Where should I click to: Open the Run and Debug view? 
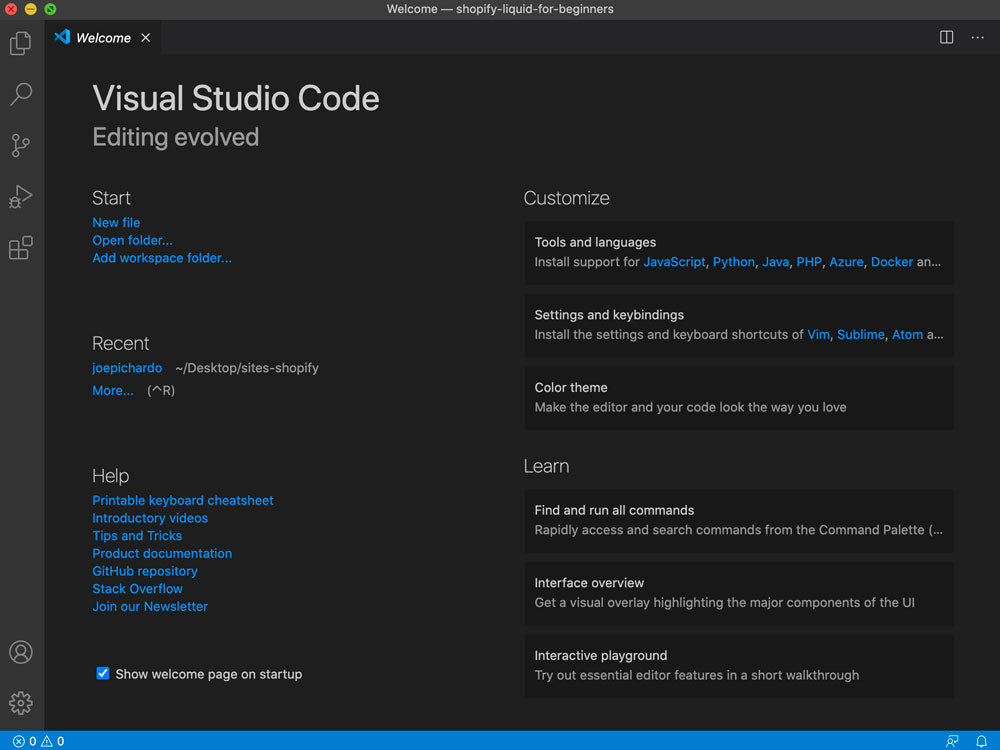tap(21, 197)
